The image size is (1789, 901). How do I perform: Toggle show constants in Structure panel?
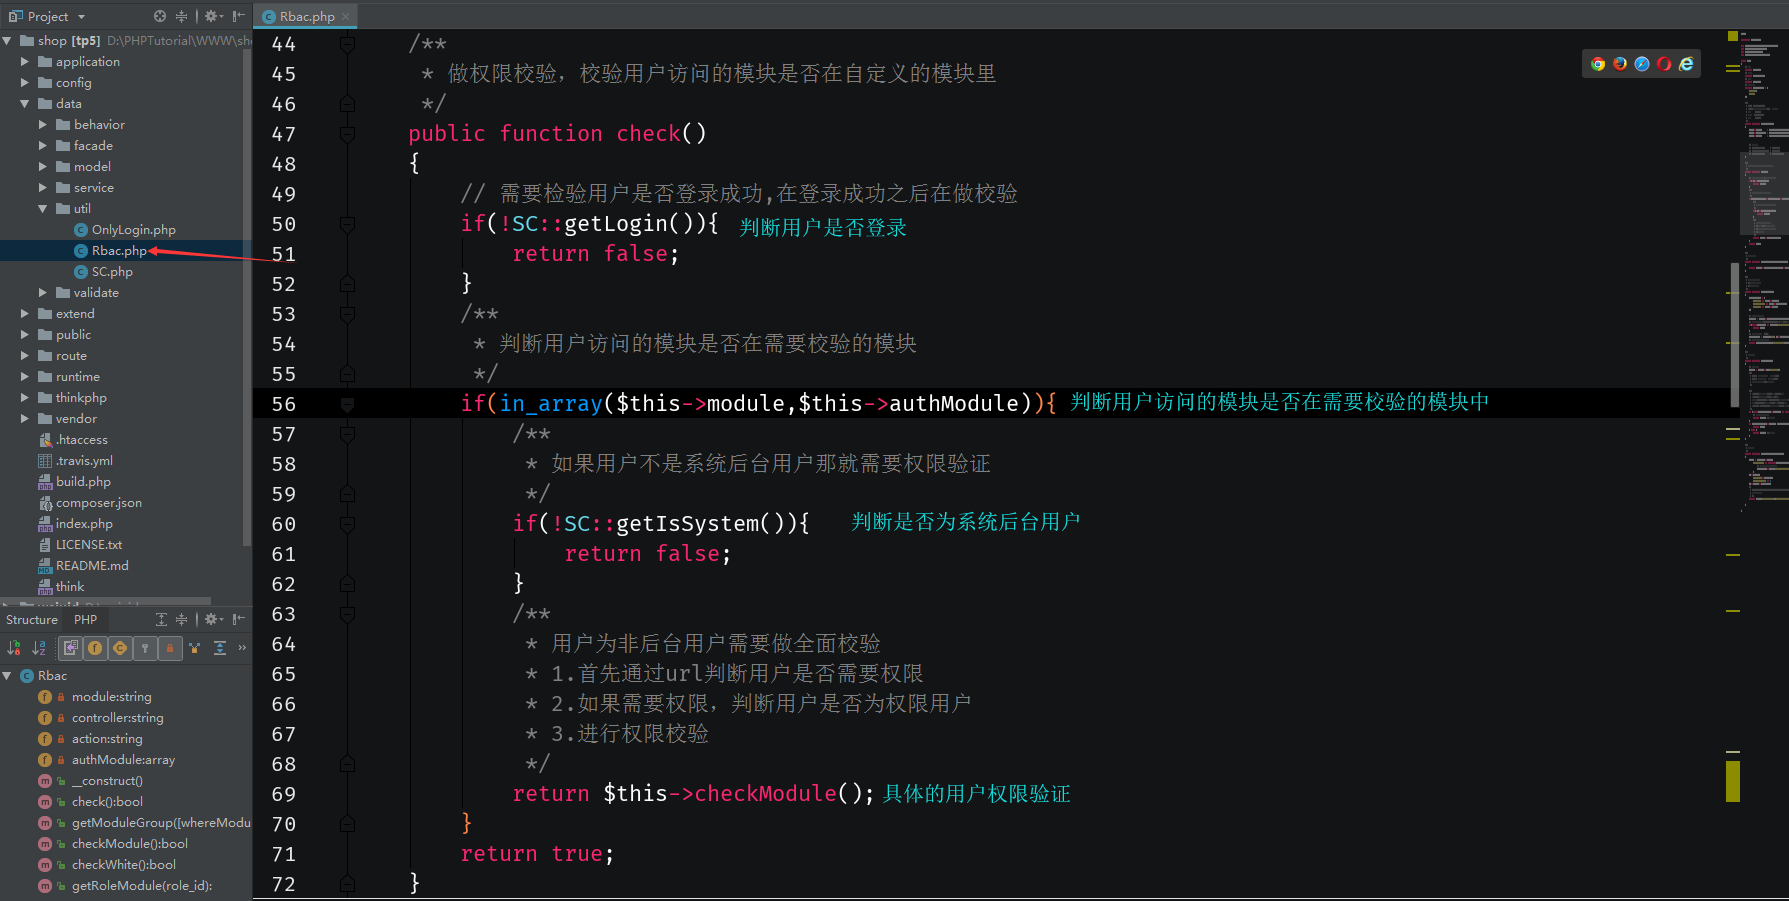click(119, 648)
